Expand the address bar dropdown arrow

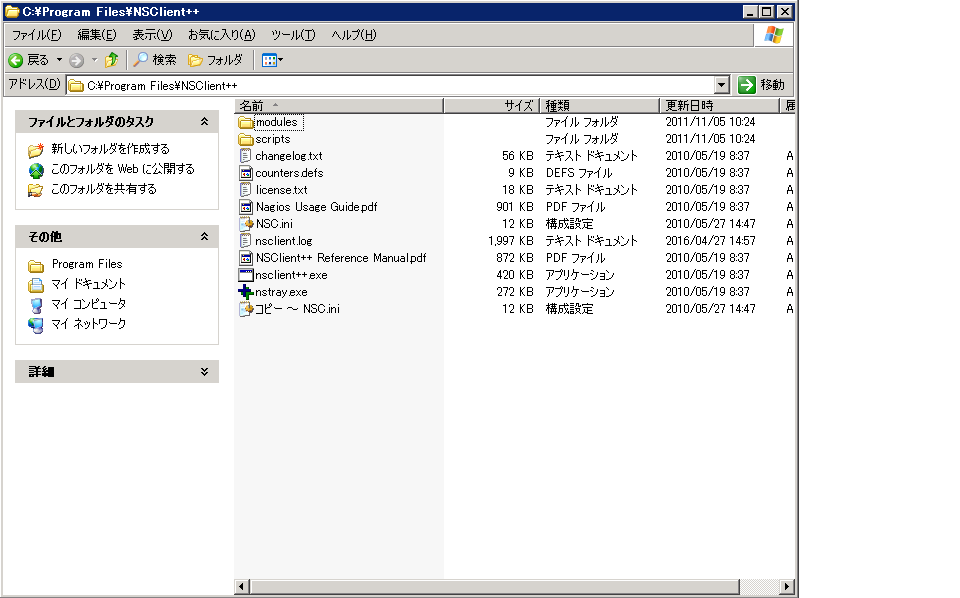point(722,85)
